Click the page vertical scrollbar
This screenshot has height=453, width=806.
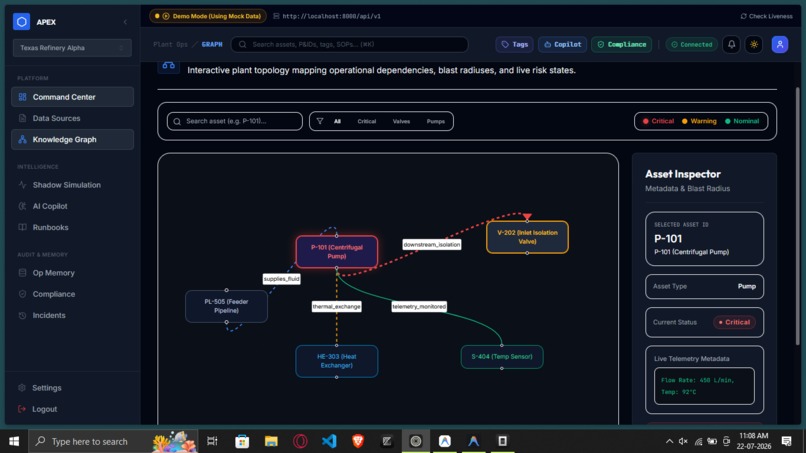pyautogui.click(x=798, y=216)
